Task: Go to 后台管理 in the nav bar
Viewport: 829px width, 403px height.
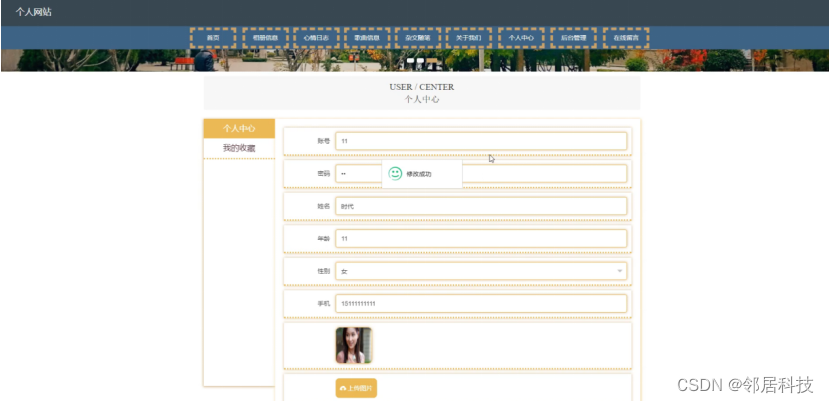Action: pyautogui.click(x=573, y=38)
